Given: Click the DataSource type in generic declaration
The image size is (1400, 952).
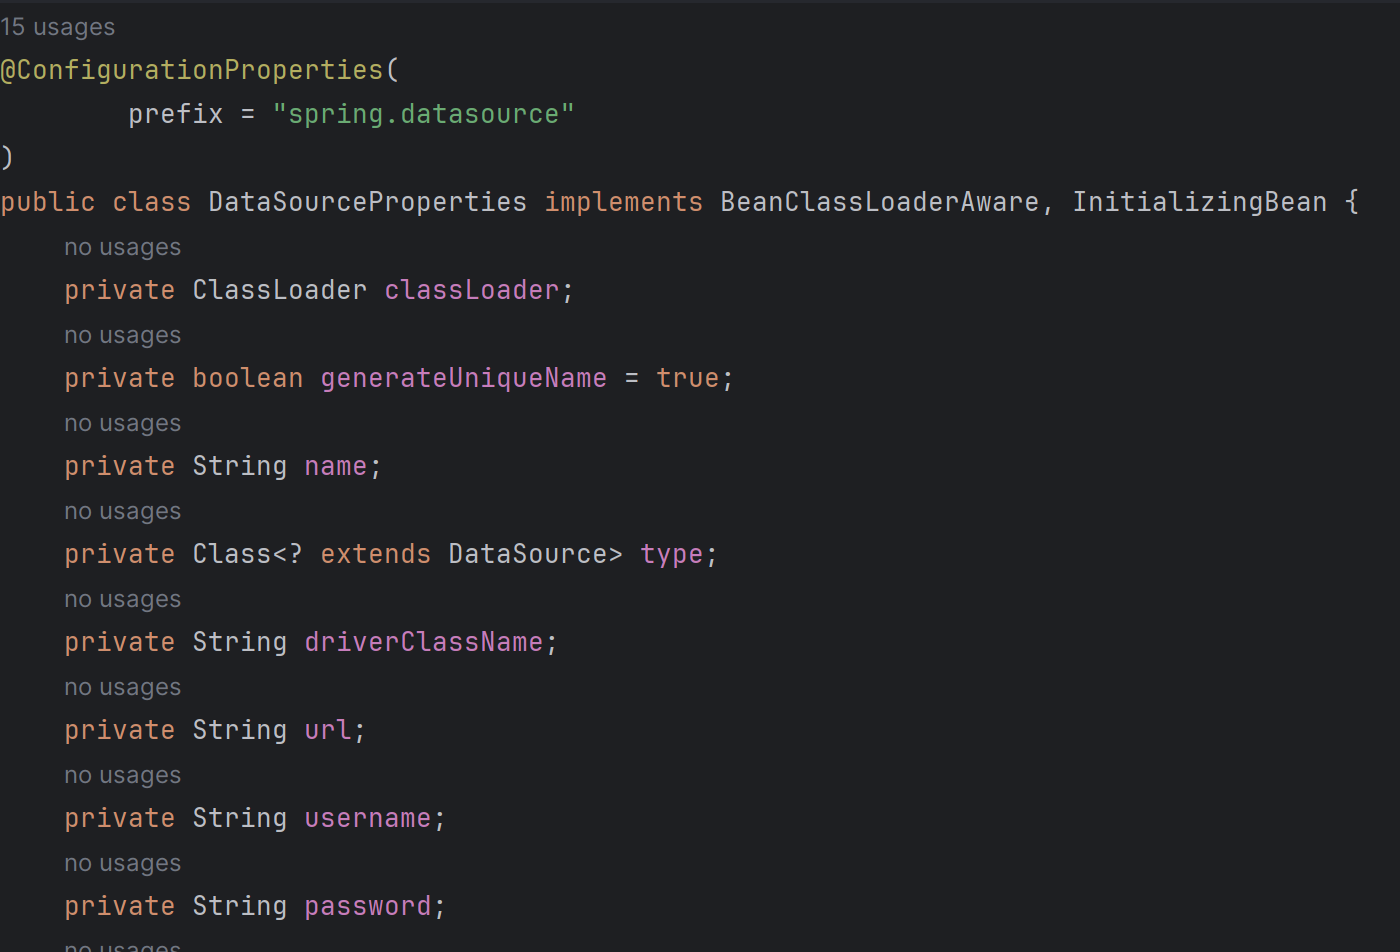Looking at the screenshot, I should pos(527,554).
